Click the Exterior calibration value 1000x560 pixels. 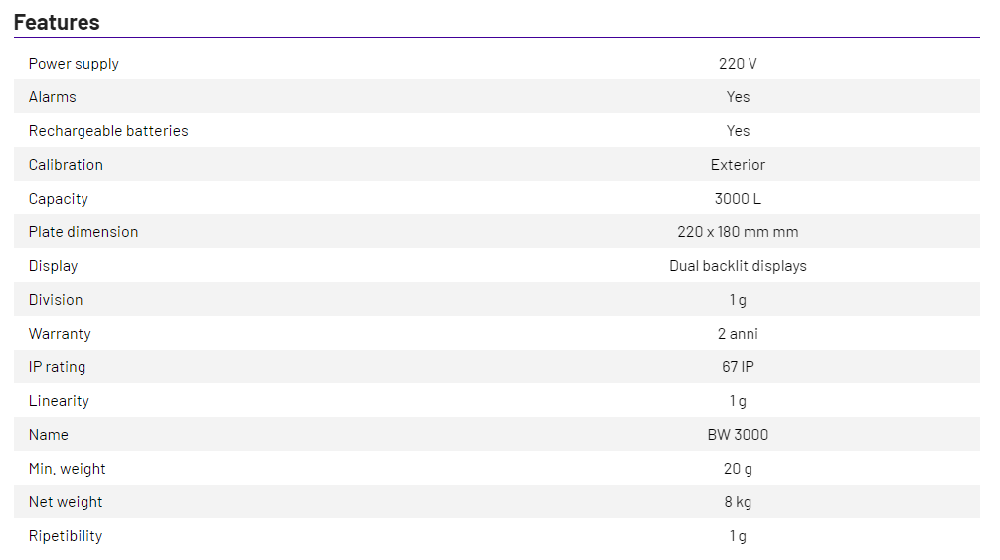pyautogui.click(x=738, y=165)
